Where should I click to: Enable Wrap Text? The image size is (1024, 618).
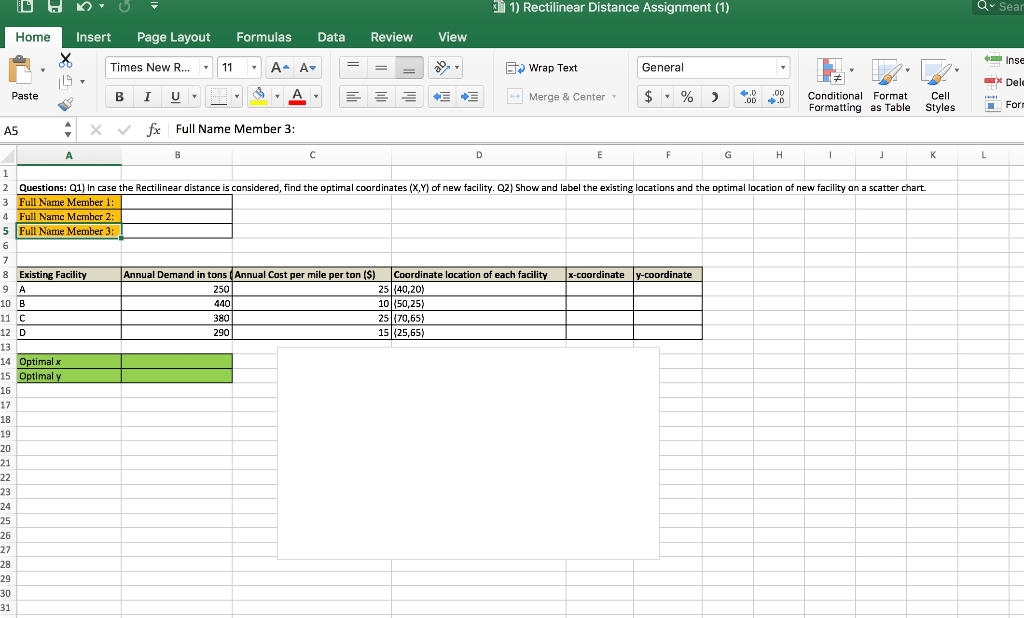coord(545,68)
